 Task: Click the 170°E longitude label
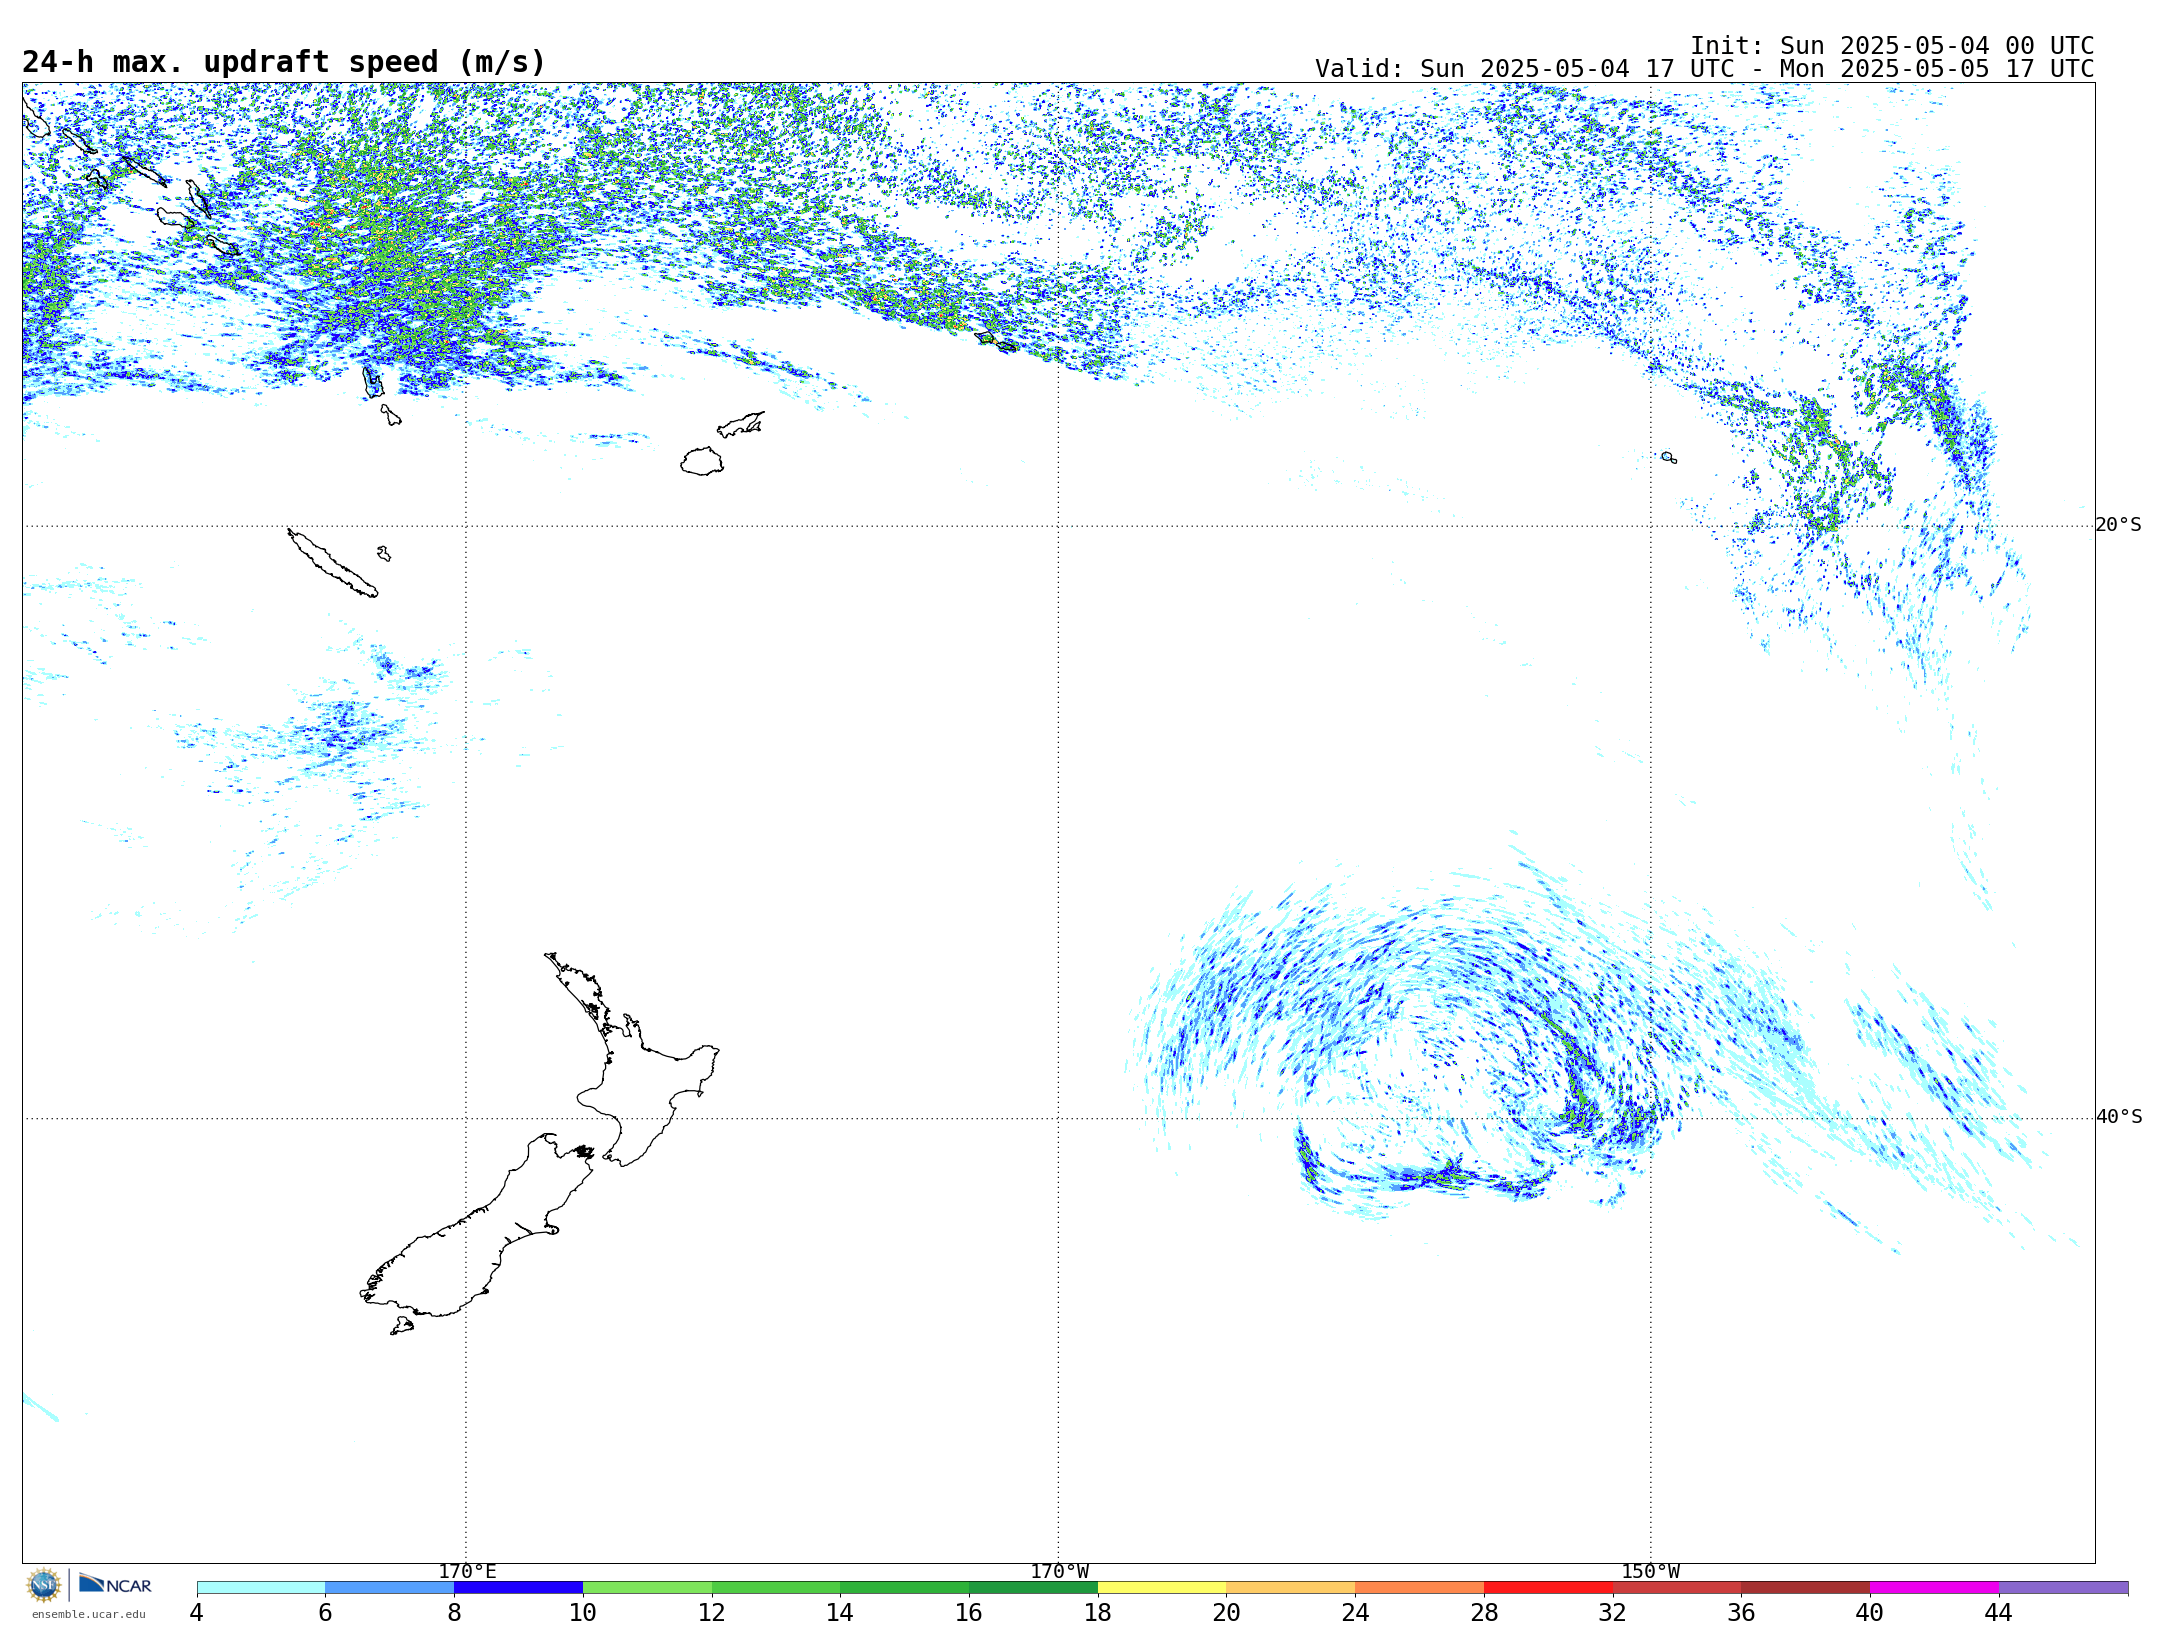(x=467, y=1572)
